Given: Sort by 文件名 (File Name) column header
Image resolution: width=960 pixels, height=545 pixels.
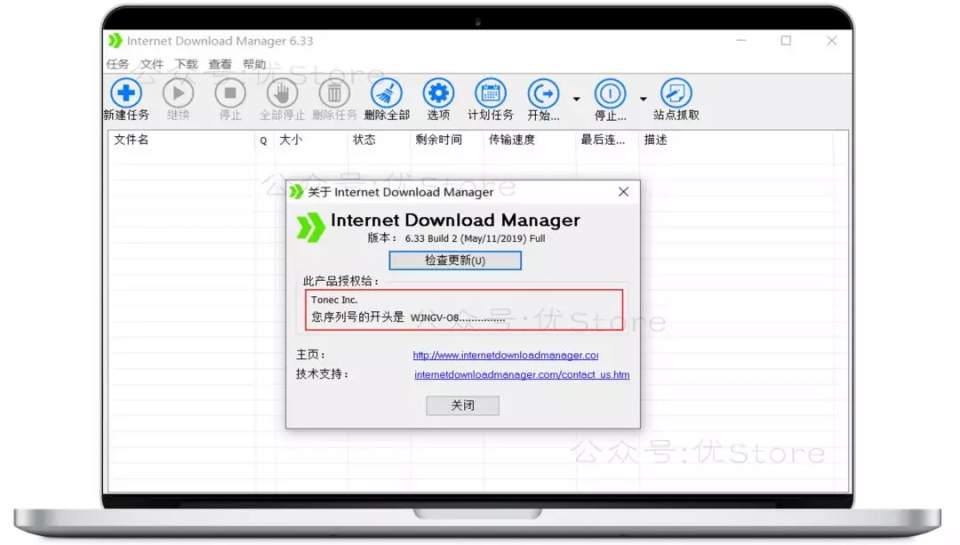Looking at the screenshot, I should click(131, 140).
